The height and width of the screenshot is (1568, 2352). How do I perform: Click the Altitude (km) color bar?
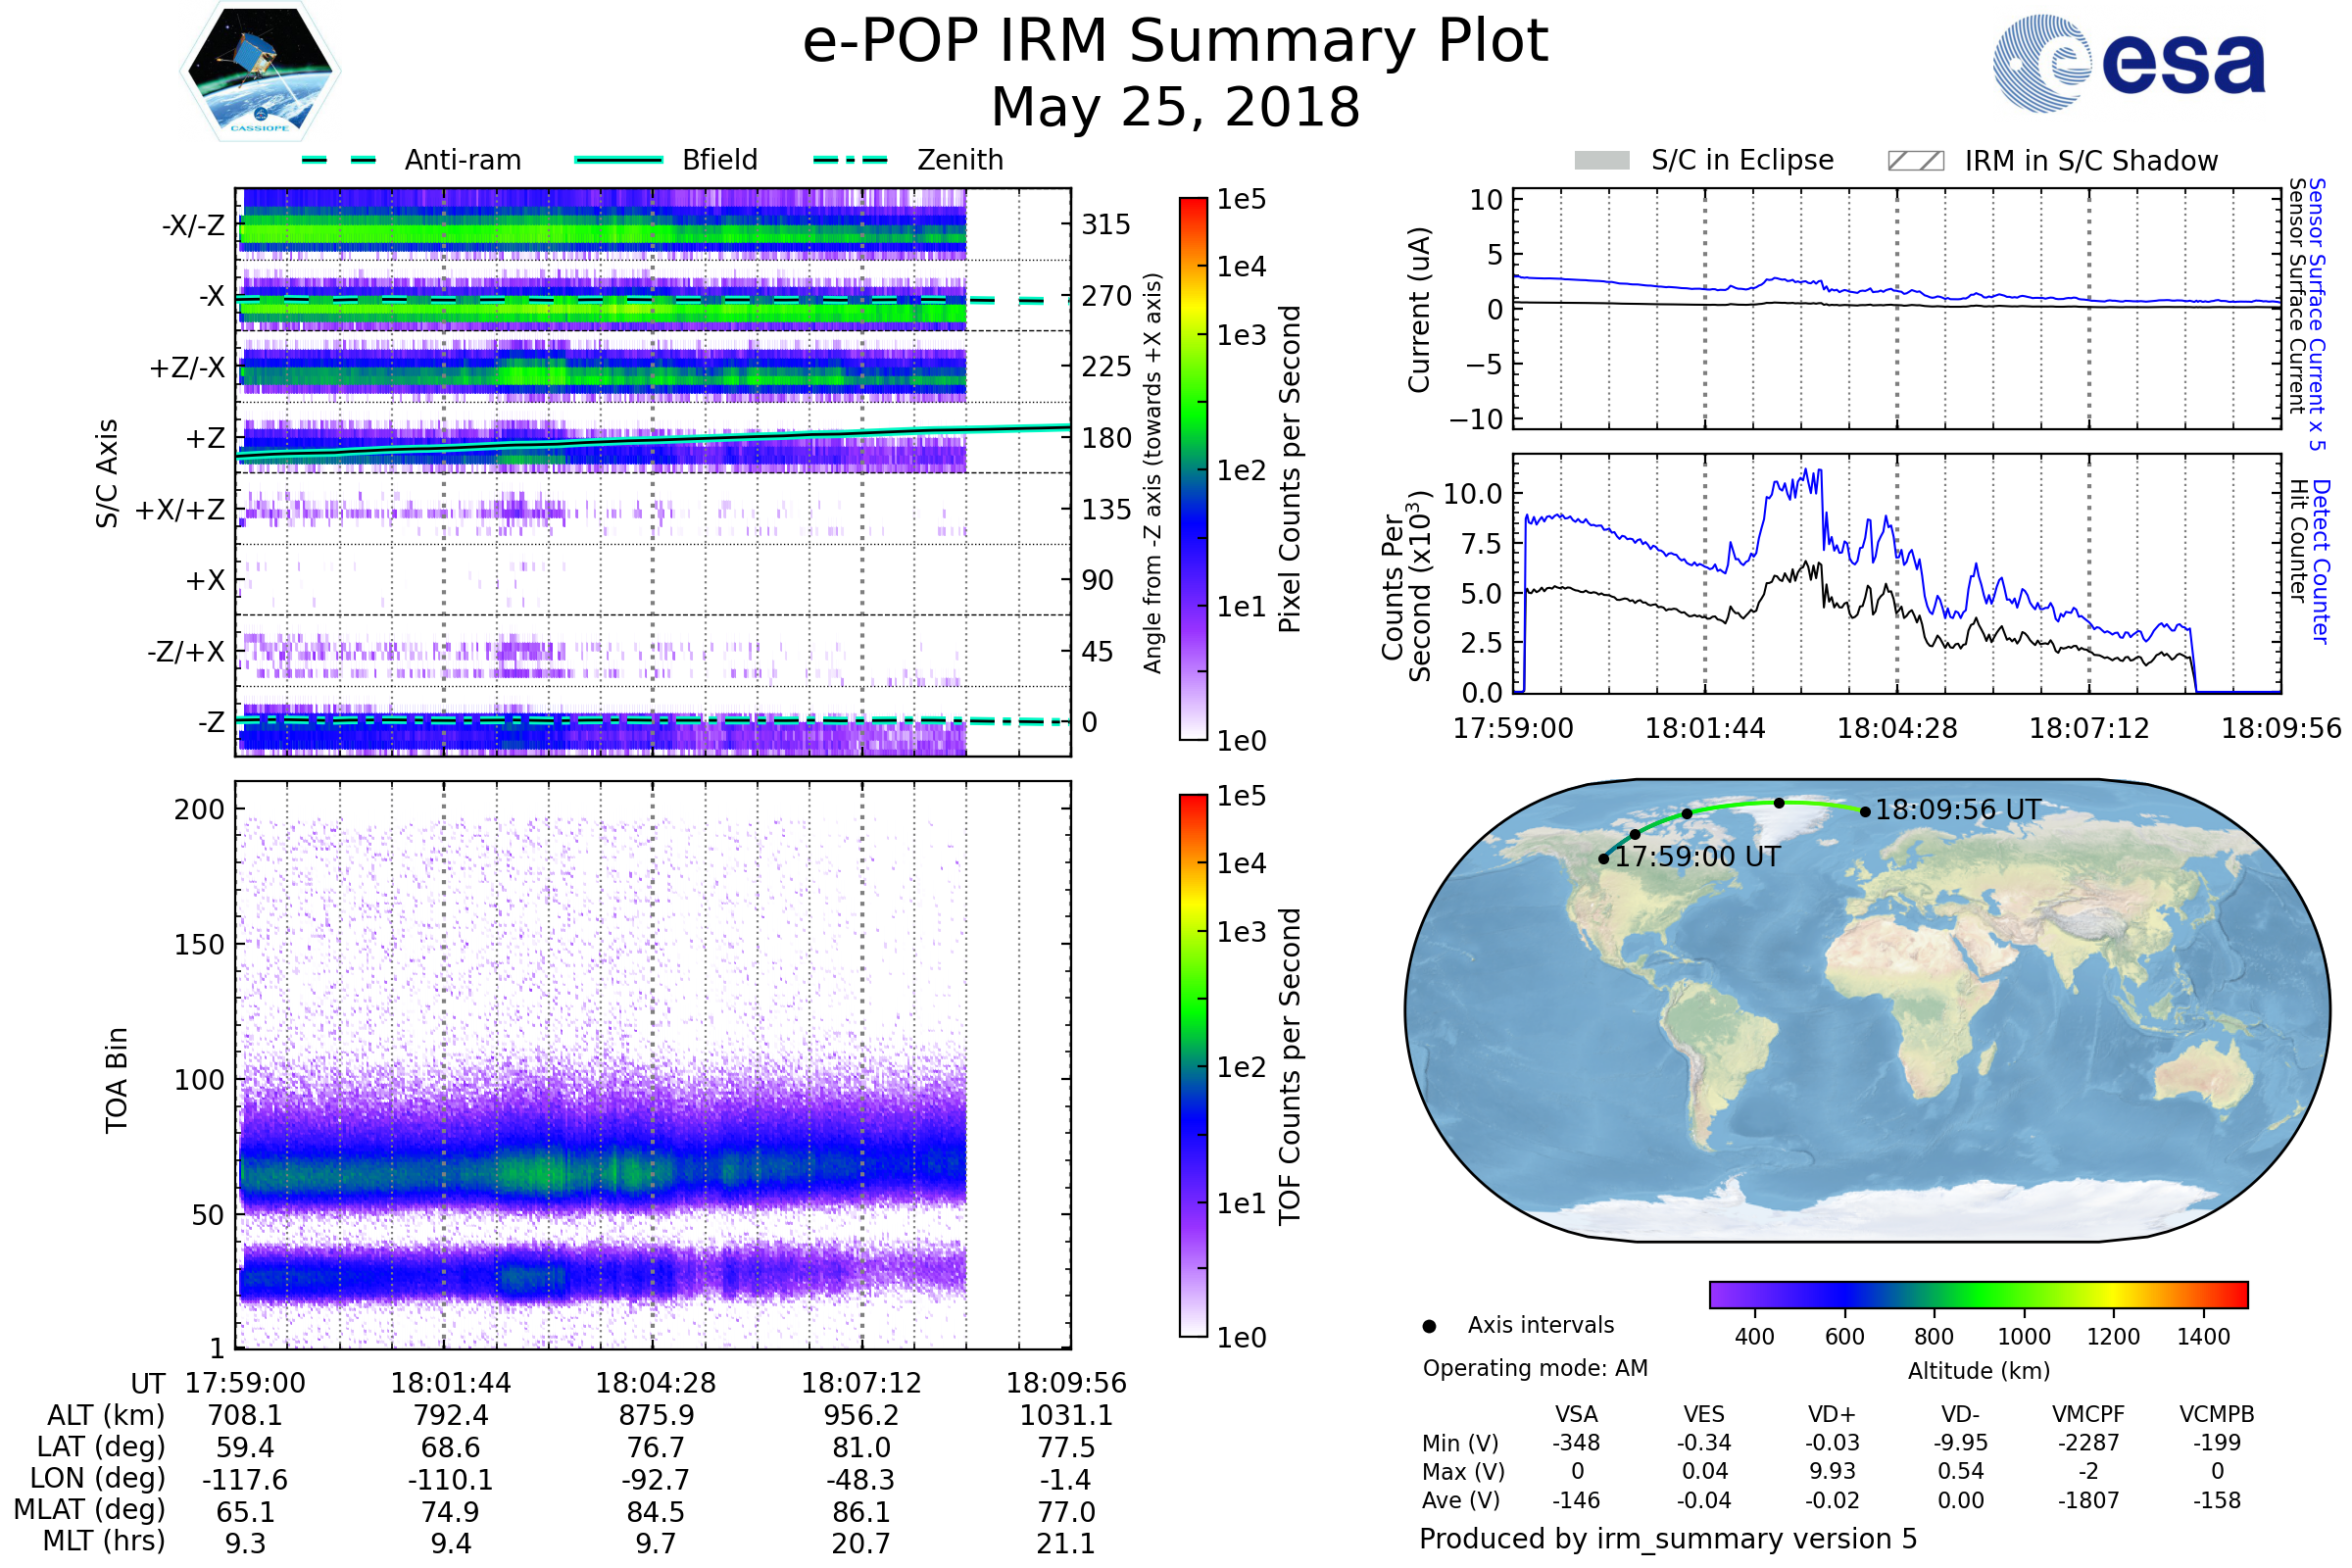pos(1978,1294)
